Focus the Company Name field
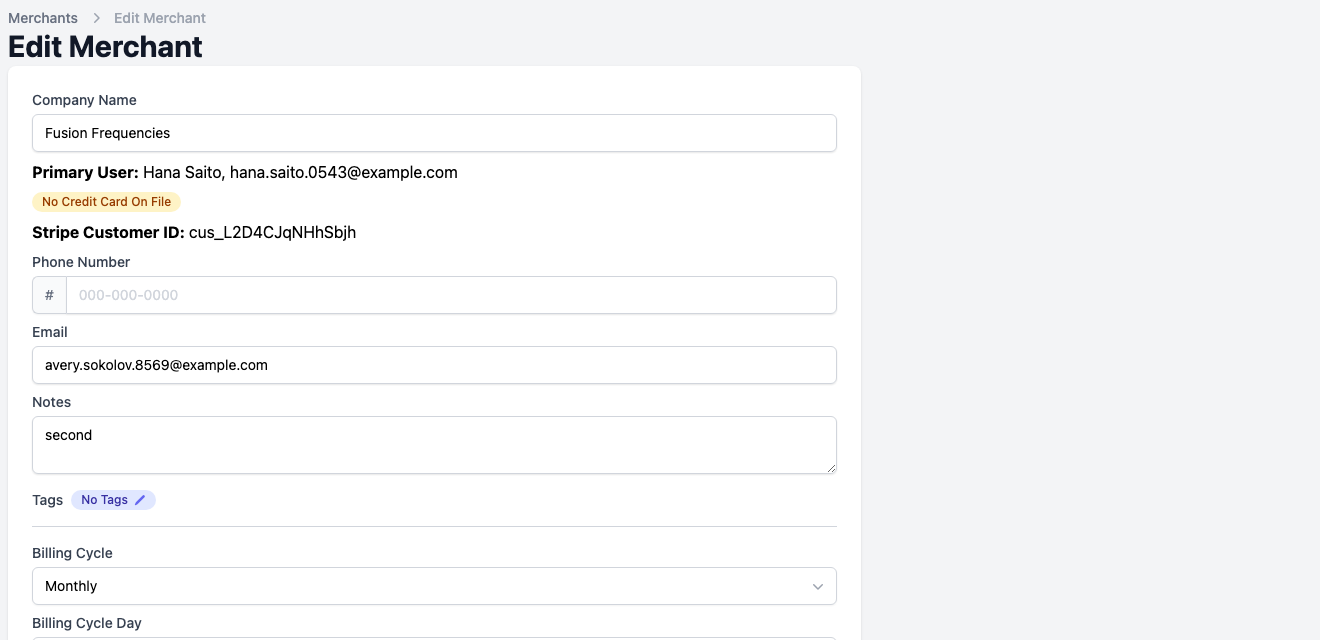The image size is (1320, 640). [x=434, y=133]
